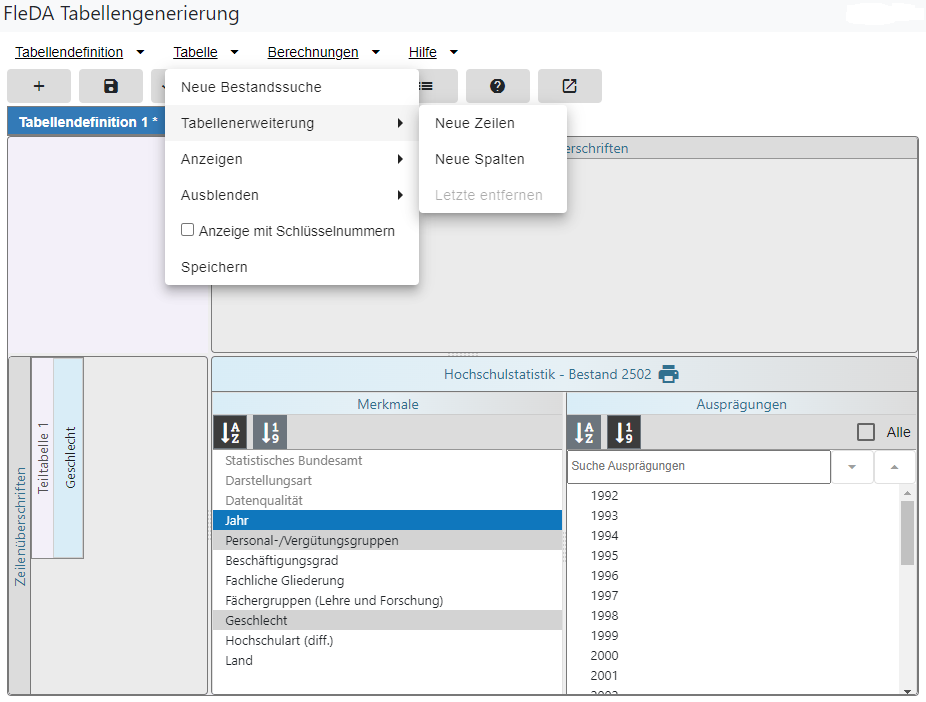Expand the Ausblenden submenu
The image size is (926, 702).
pos(292,195)
